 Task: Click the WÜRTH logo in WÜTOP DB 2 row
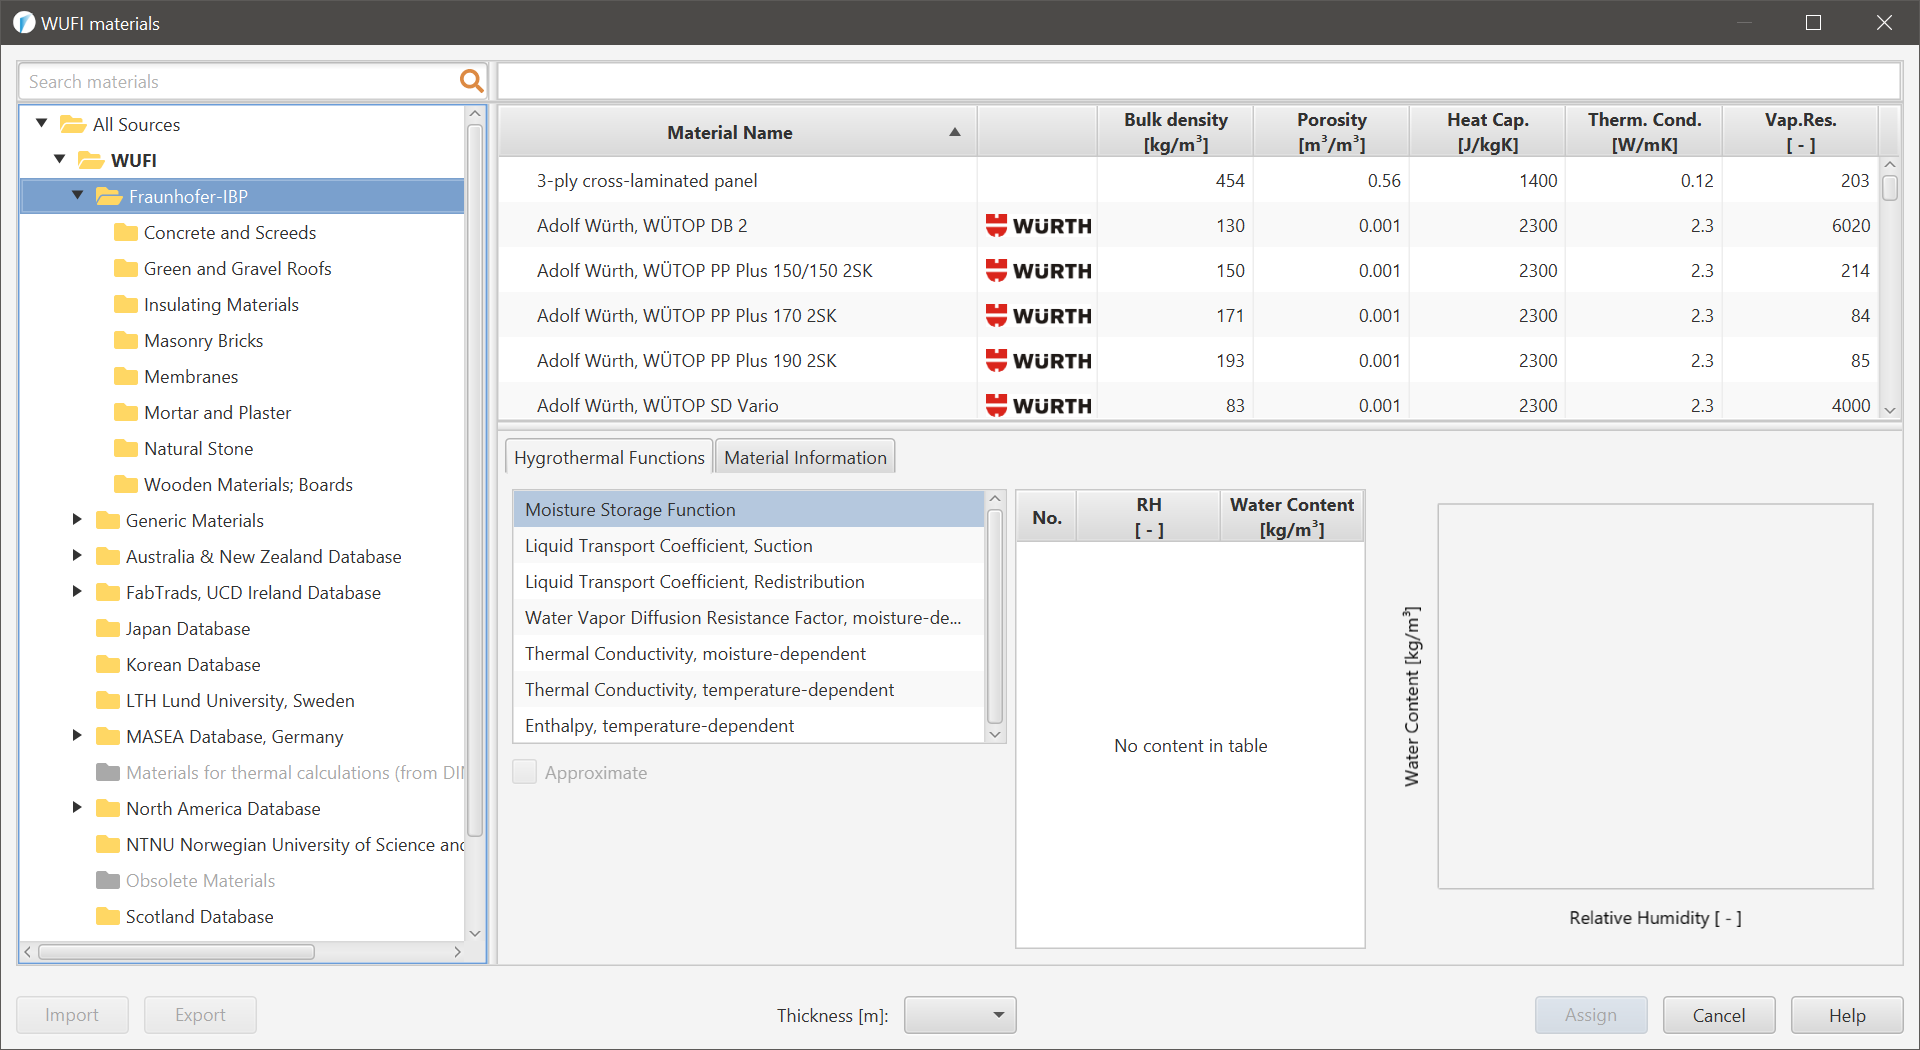(x=1038, y=226)
